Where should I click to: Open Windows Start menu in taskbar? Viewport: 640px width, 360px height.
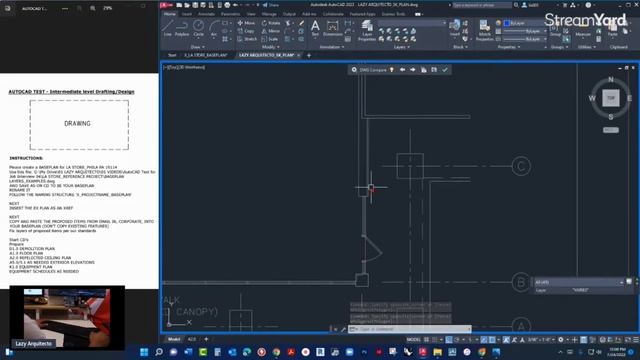tap(144, 352)
